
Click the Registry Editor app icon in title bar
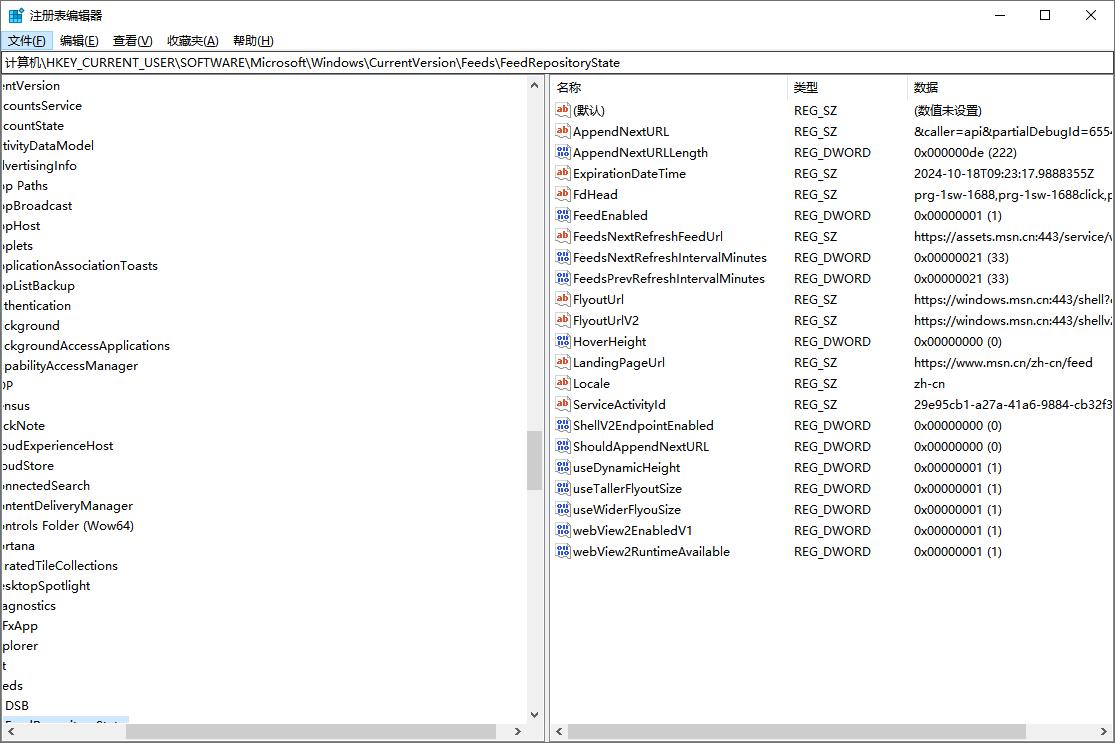16,15
